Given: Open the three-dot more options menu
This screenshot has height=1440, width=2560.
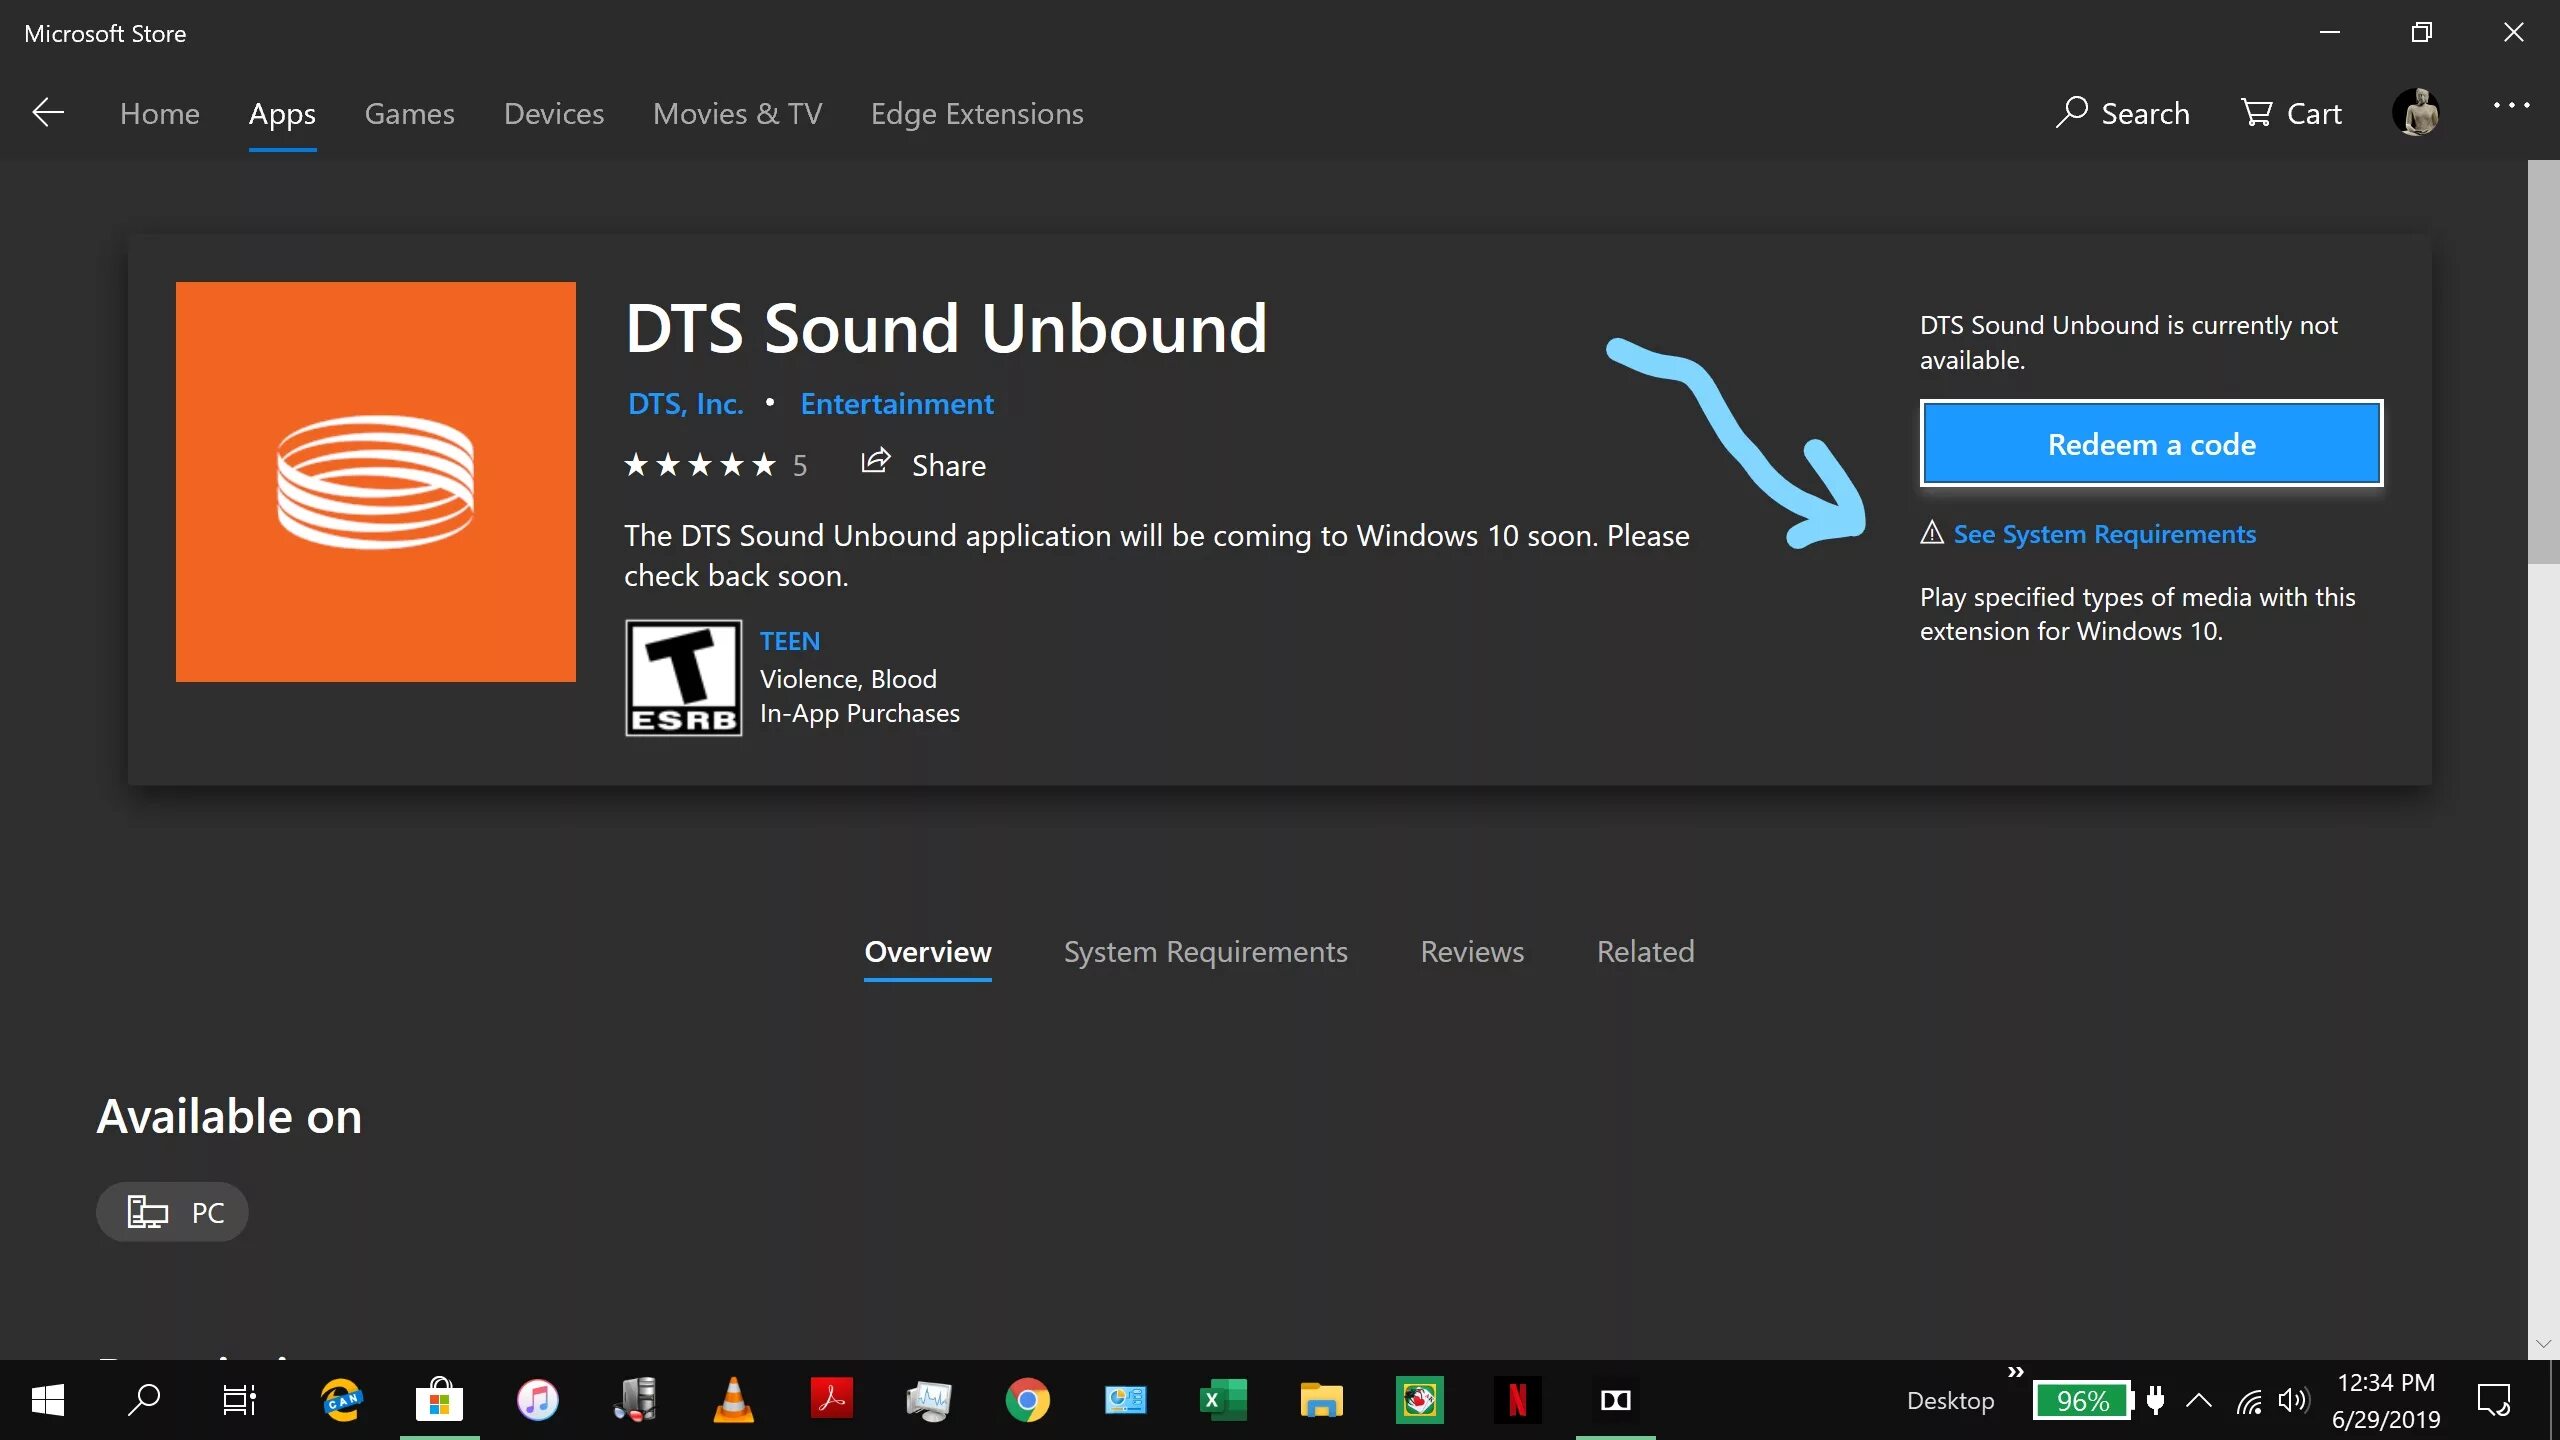Looking at the screenshot, I should [x=2510, y=106].
